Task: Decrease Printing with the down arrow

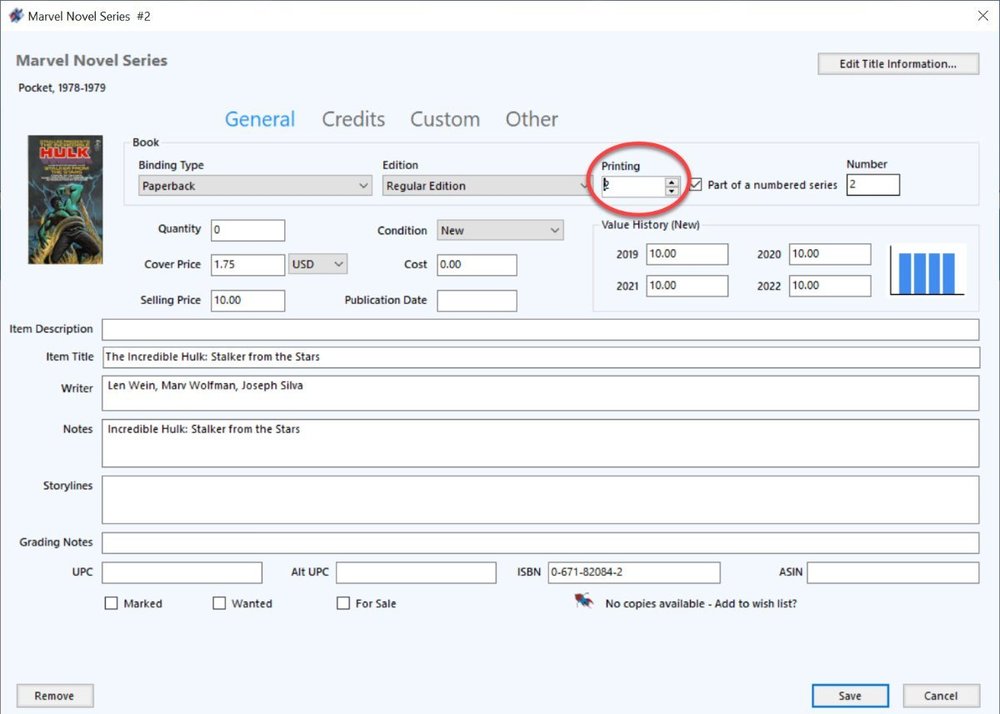Action: coord(671,191)
